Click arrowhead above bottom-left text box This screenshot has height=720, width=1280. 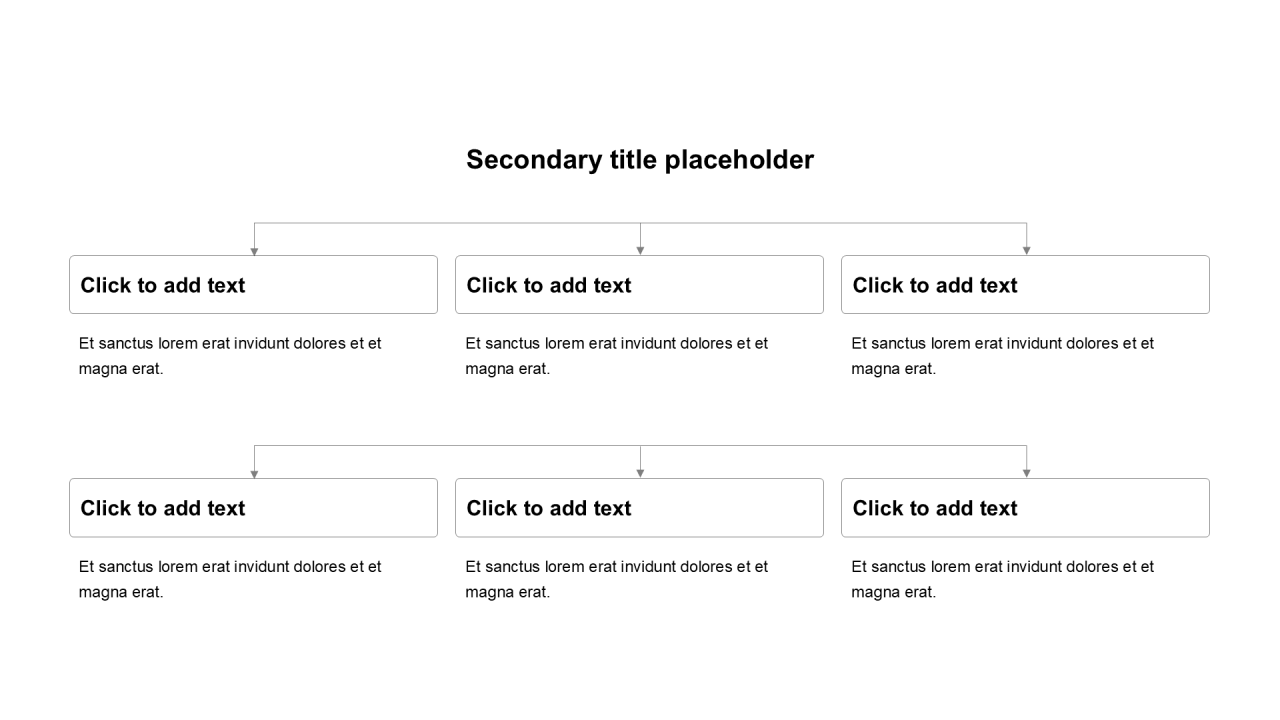(254, 474)
